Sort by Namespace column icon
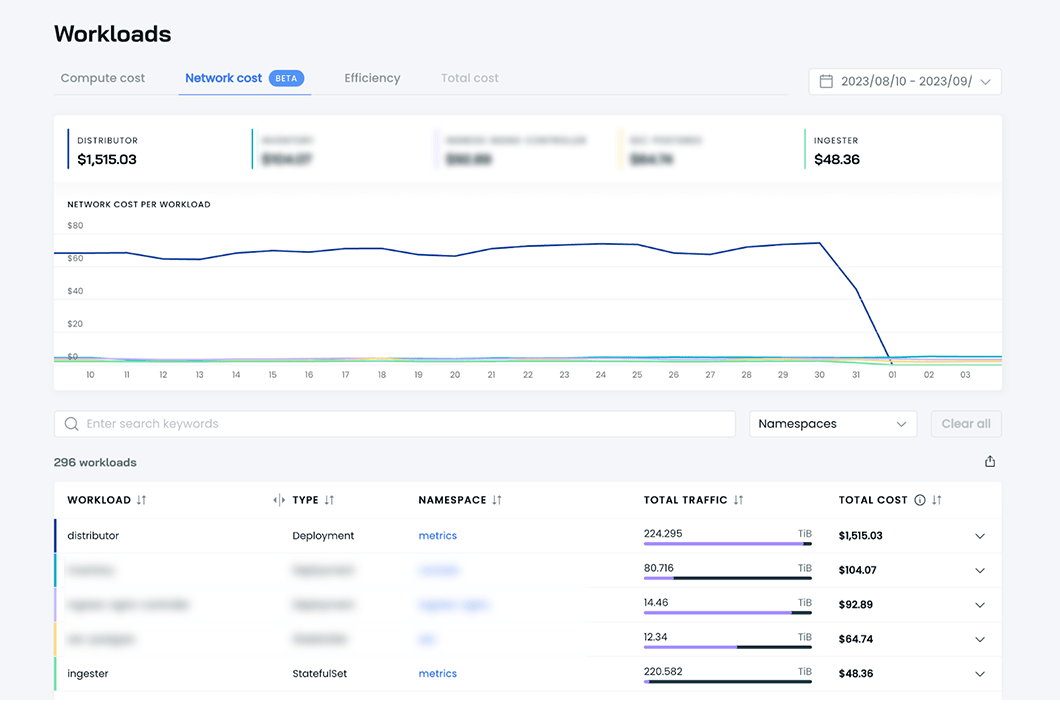This screenshot has width=1060, height=714. pyautogui.click(x=497, y=500)
